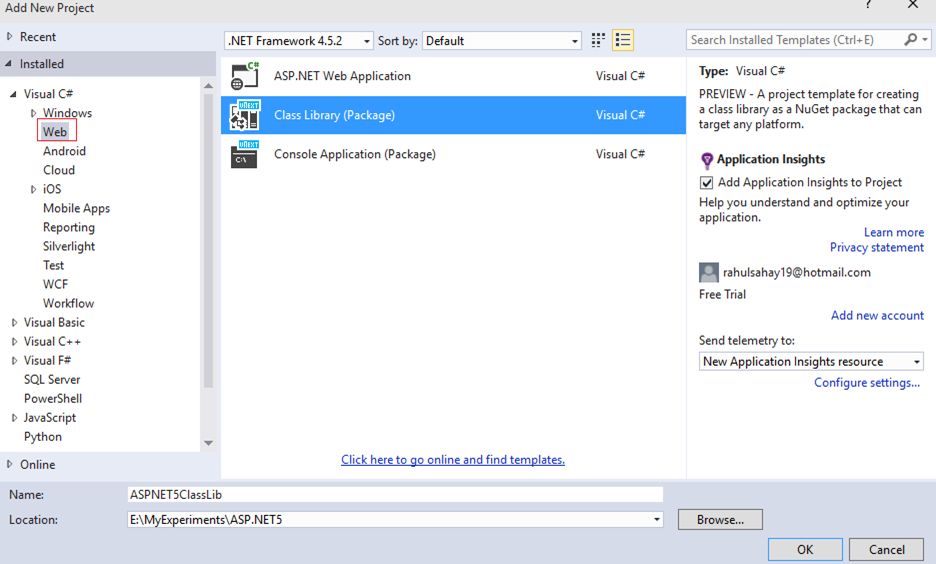The height and width of the screenshot is (564, 936).
Task: Expand the Recent section
Action: (x=9, y=36)
